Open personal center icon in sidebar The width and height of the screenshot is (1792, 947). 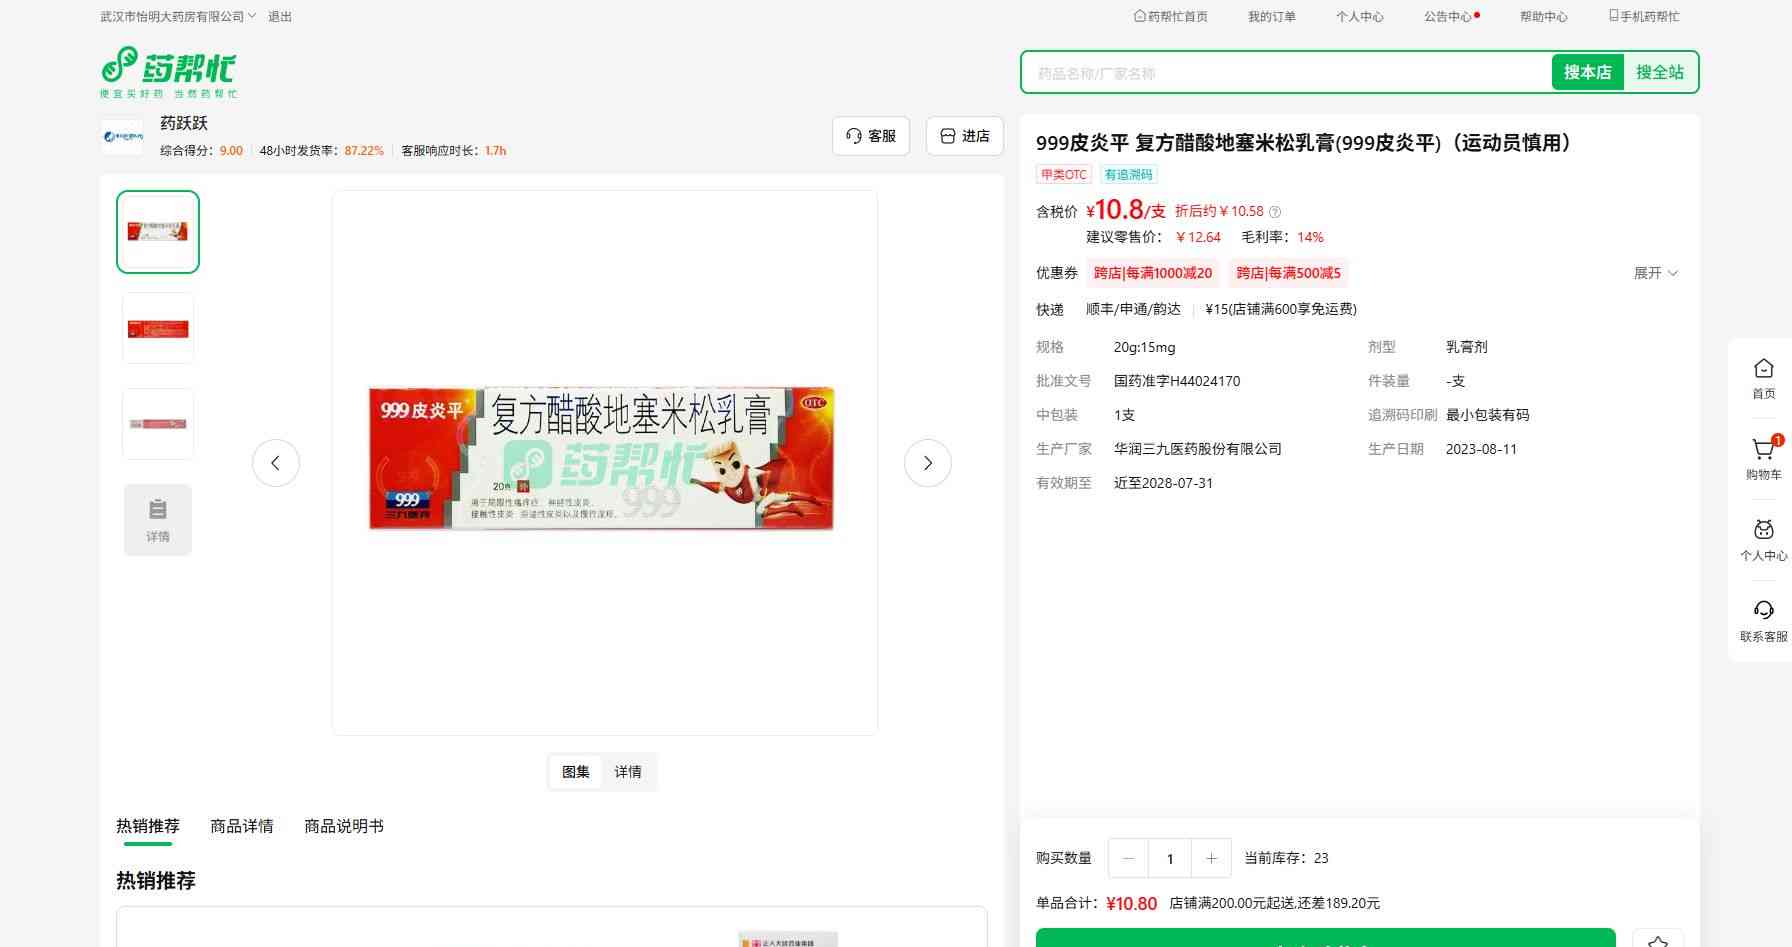(x=1763, y=530)
